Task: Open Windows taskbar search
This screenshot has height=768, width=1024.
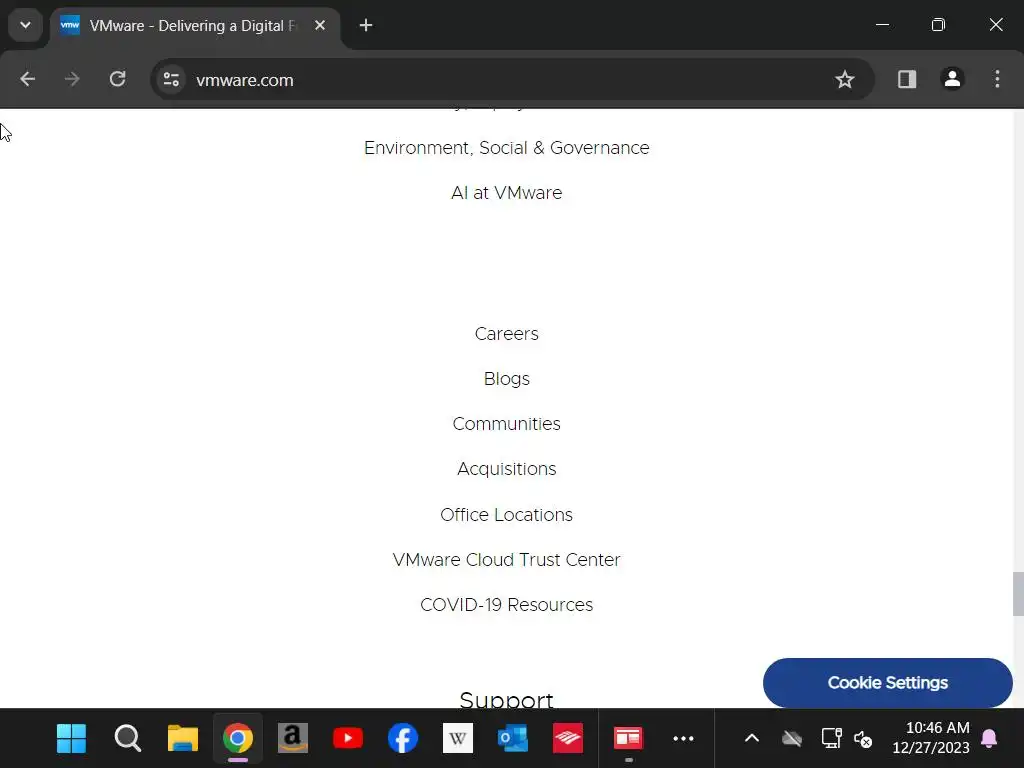Action: pyautogui.click(x=127, y=739)
